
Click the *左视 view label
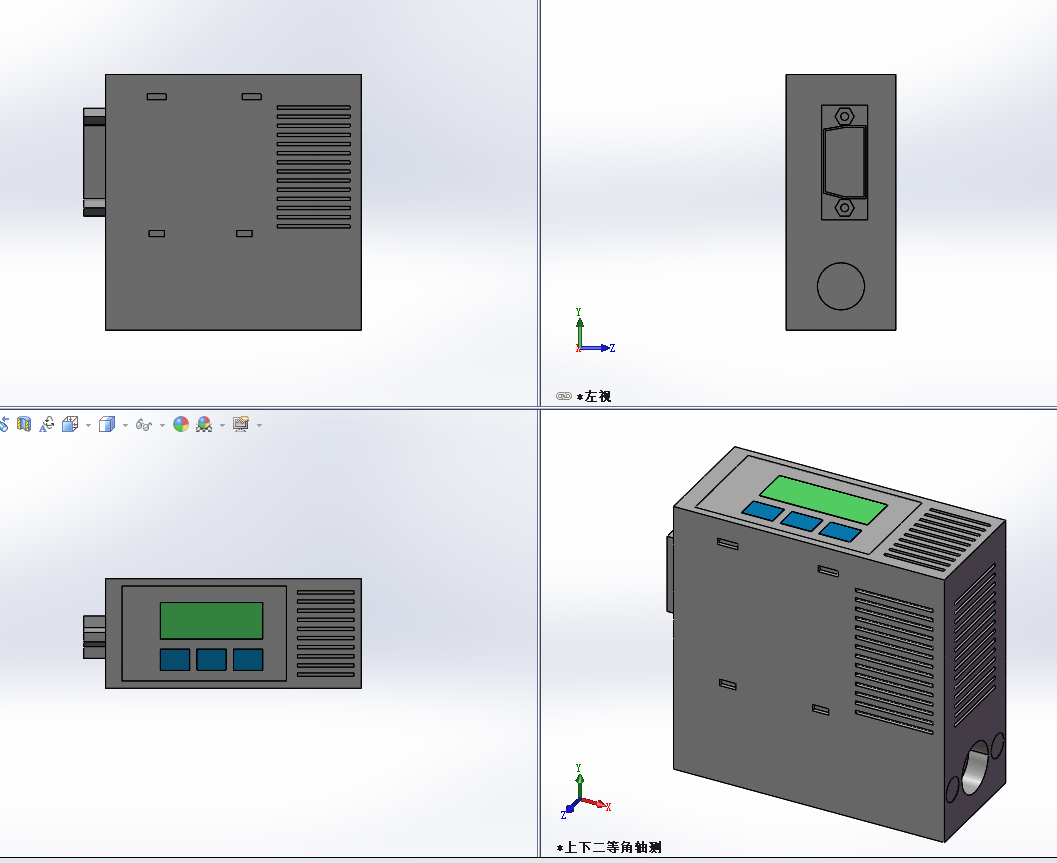point(594,396)
